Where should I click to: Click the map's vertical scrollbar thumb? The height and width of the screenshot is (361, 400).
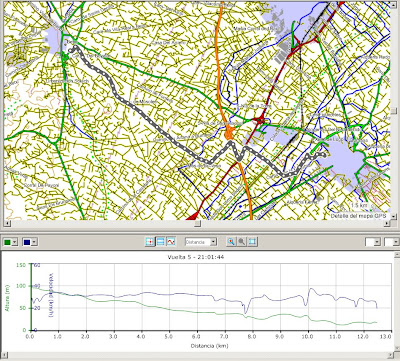(395, 111)
